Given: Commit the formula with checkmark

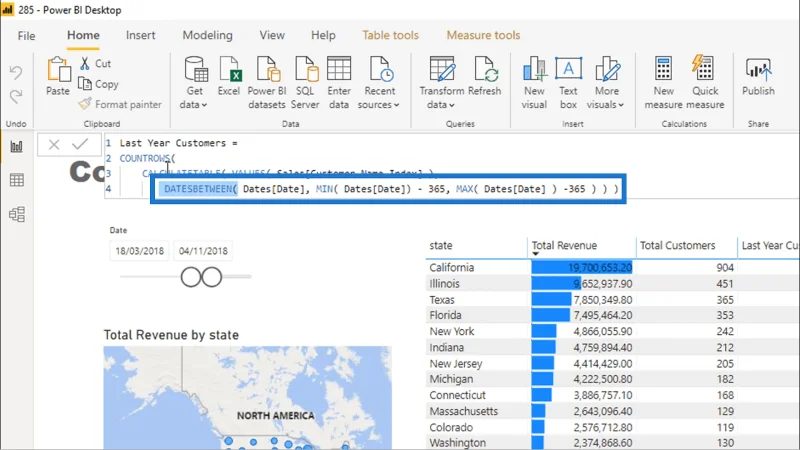Looking at the screenshot, I should pyautogui.click(x=80, y=144).
